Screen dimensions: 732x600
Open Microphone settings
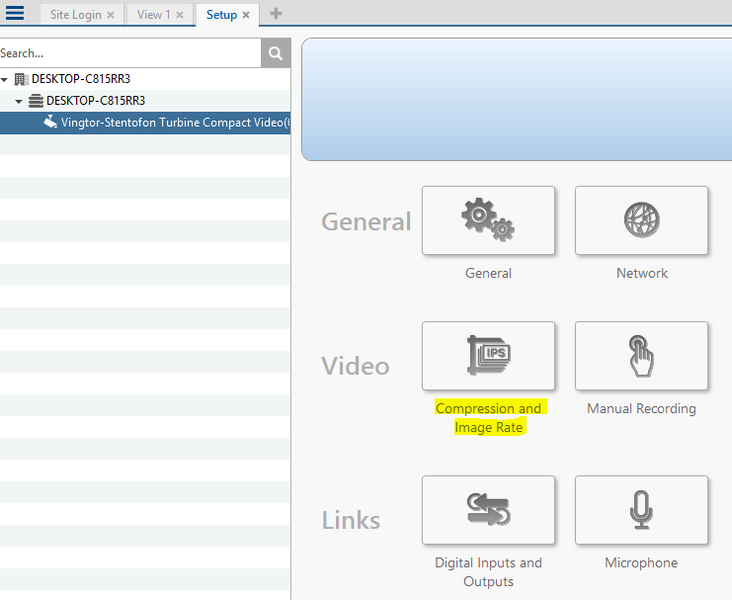641,510
